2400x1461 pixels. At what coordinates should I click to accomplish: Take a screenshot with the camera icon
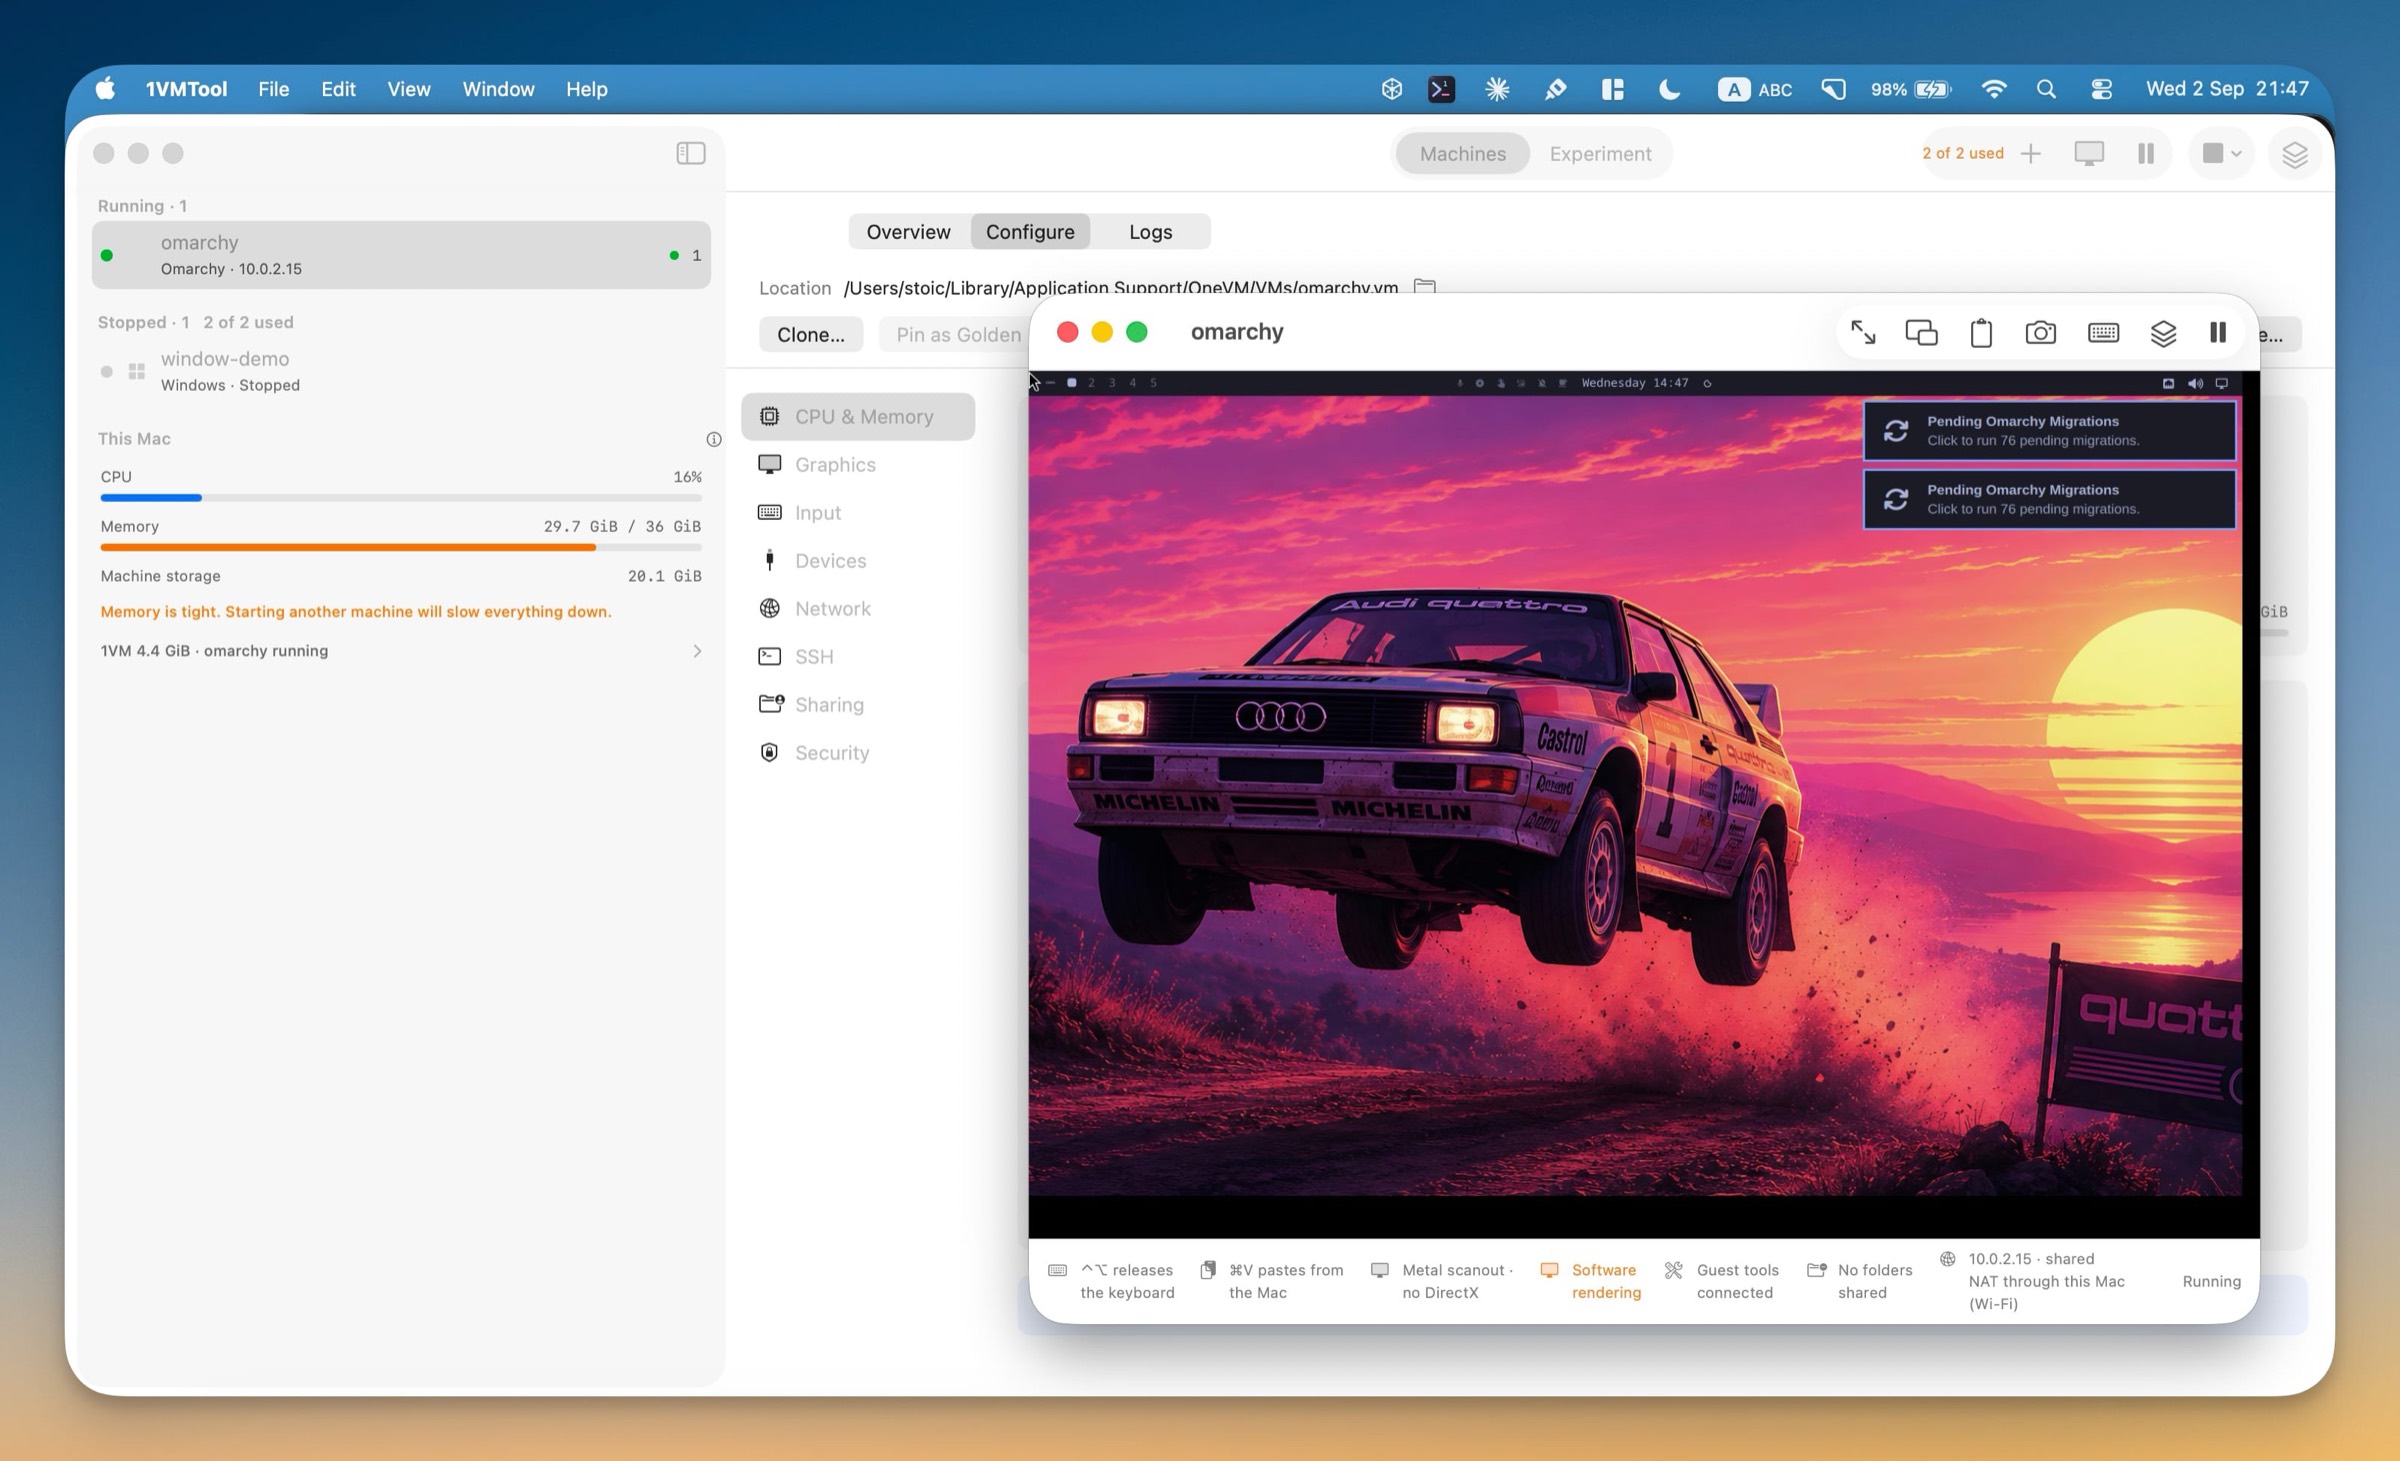pyautogui.click(x=2040, y=332)
